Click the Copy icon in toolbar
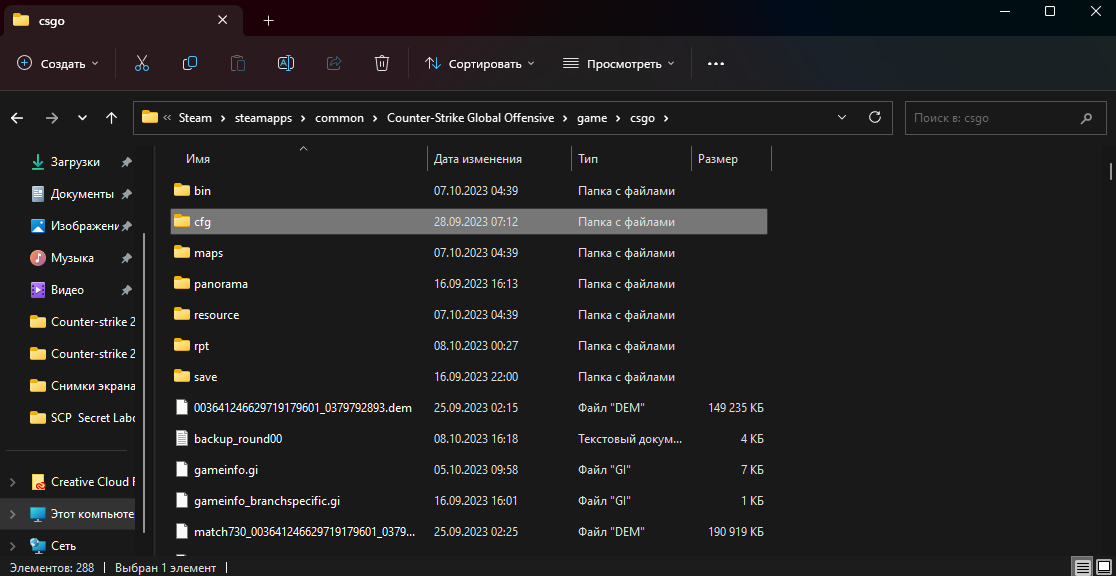 [189, 63]
